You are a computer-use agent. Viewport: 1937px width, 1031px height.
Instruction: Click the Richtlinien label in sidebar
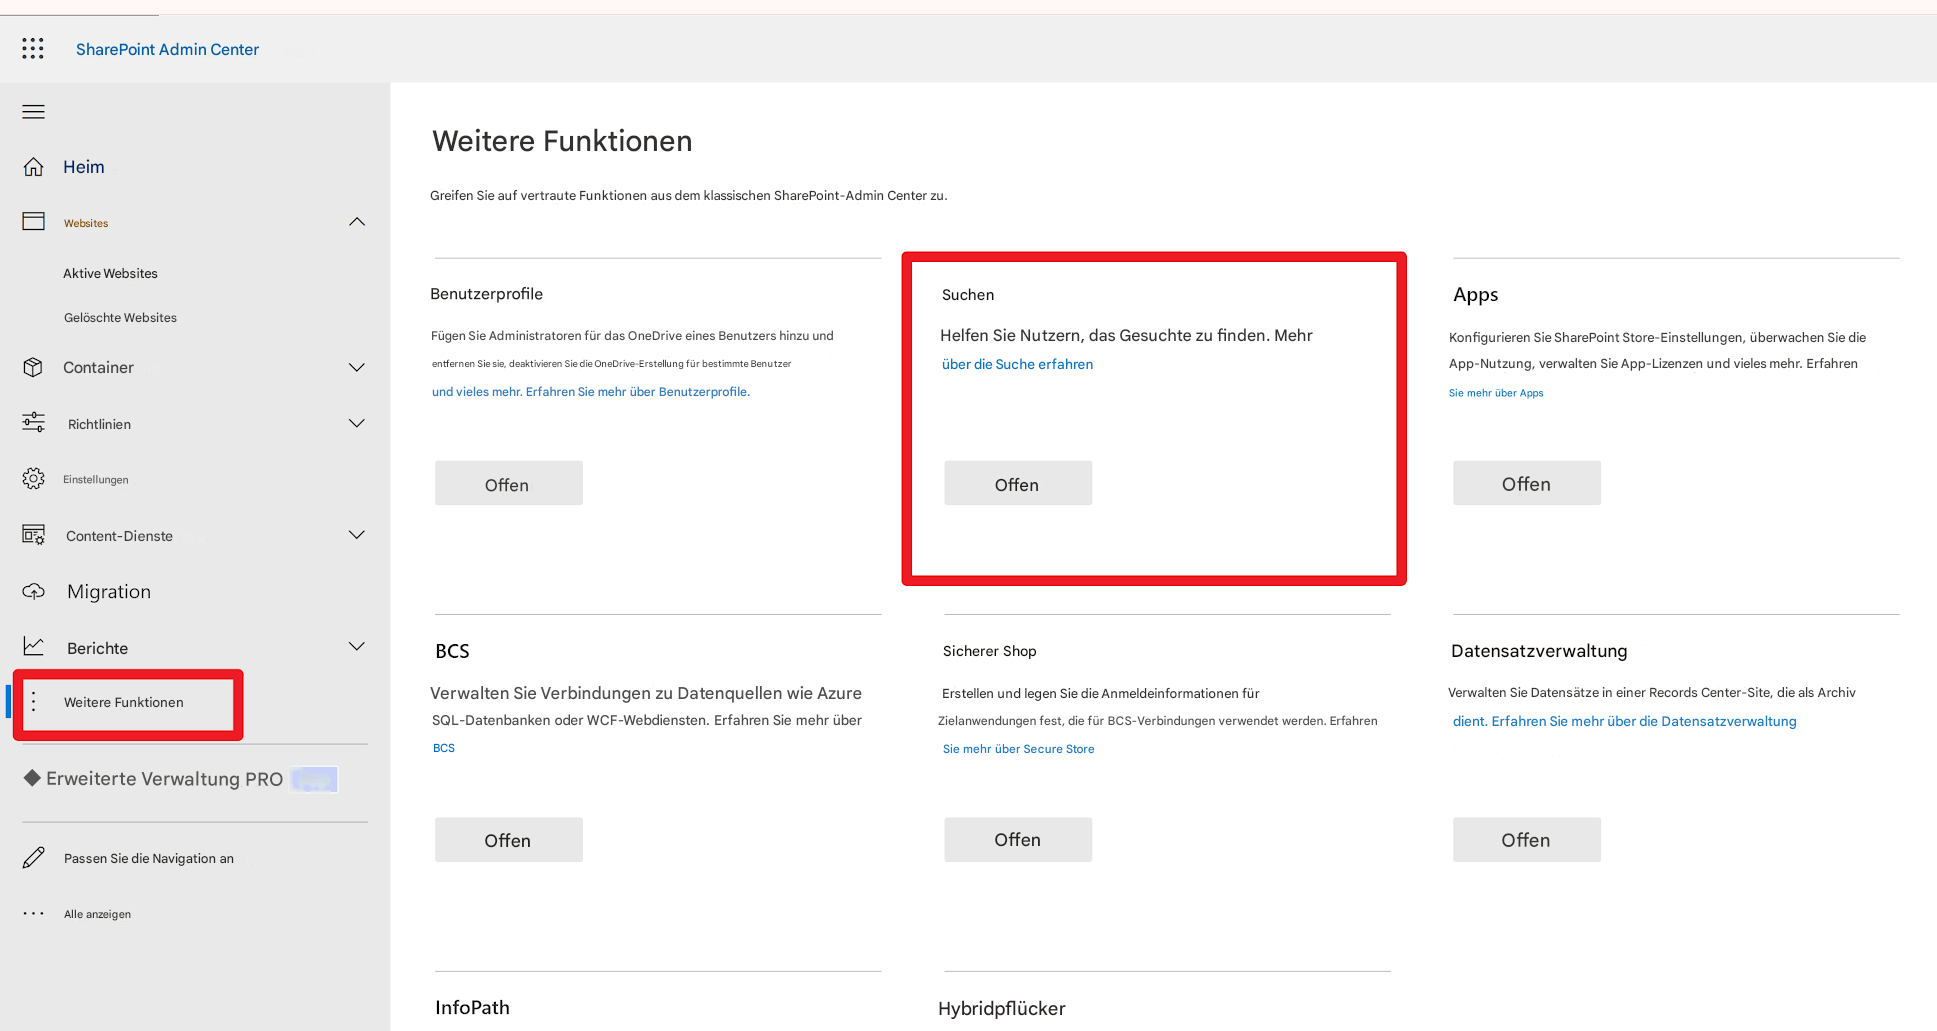coord(99,424)
